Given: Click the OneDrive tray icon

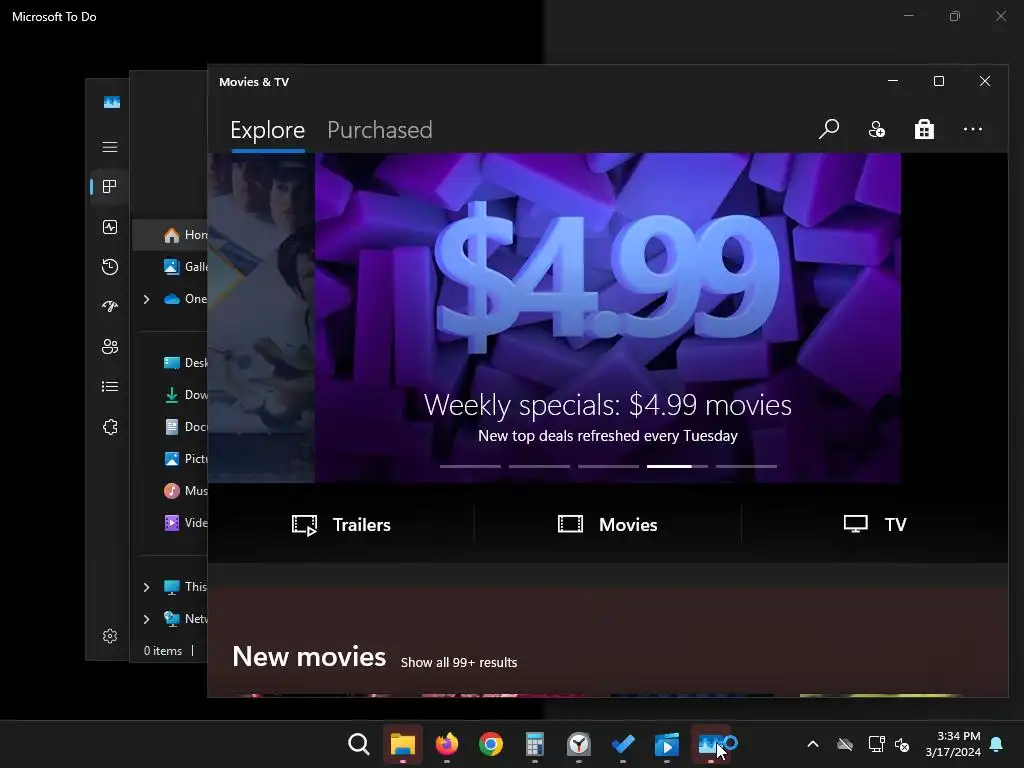Looking at the screenshot, I should (x=844, y=744).
